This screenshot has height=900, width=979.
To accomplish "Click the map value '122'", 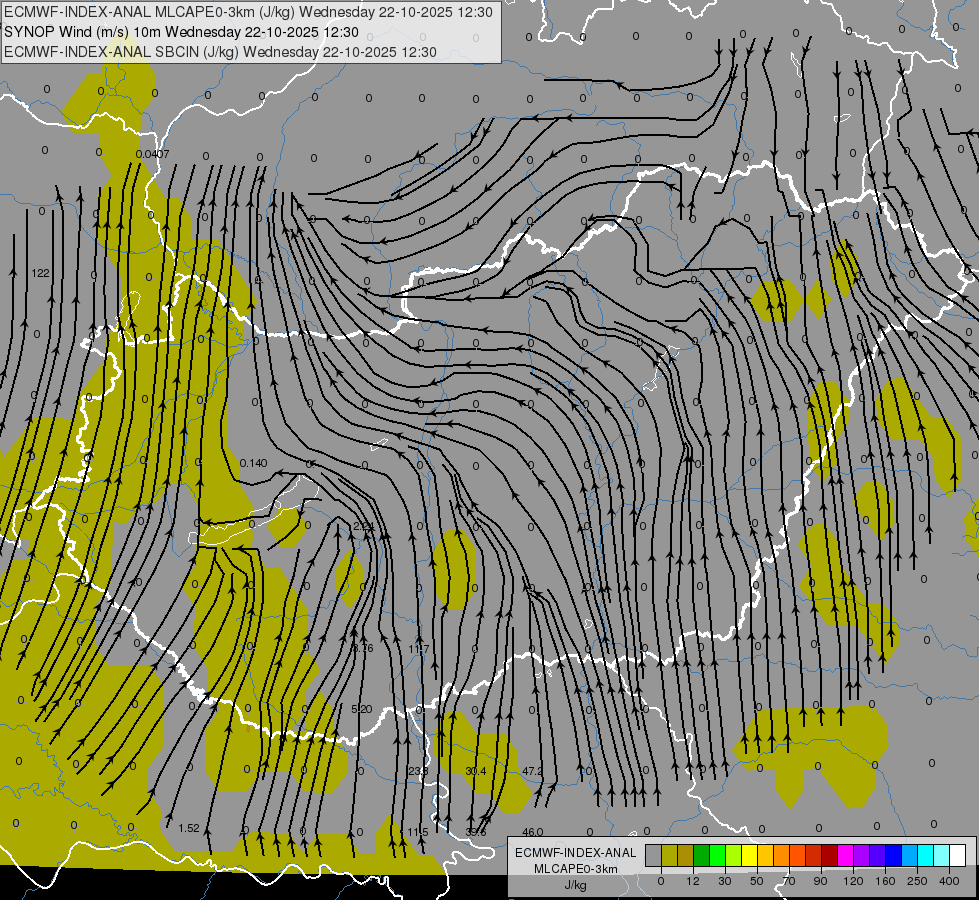I will 40,273.
